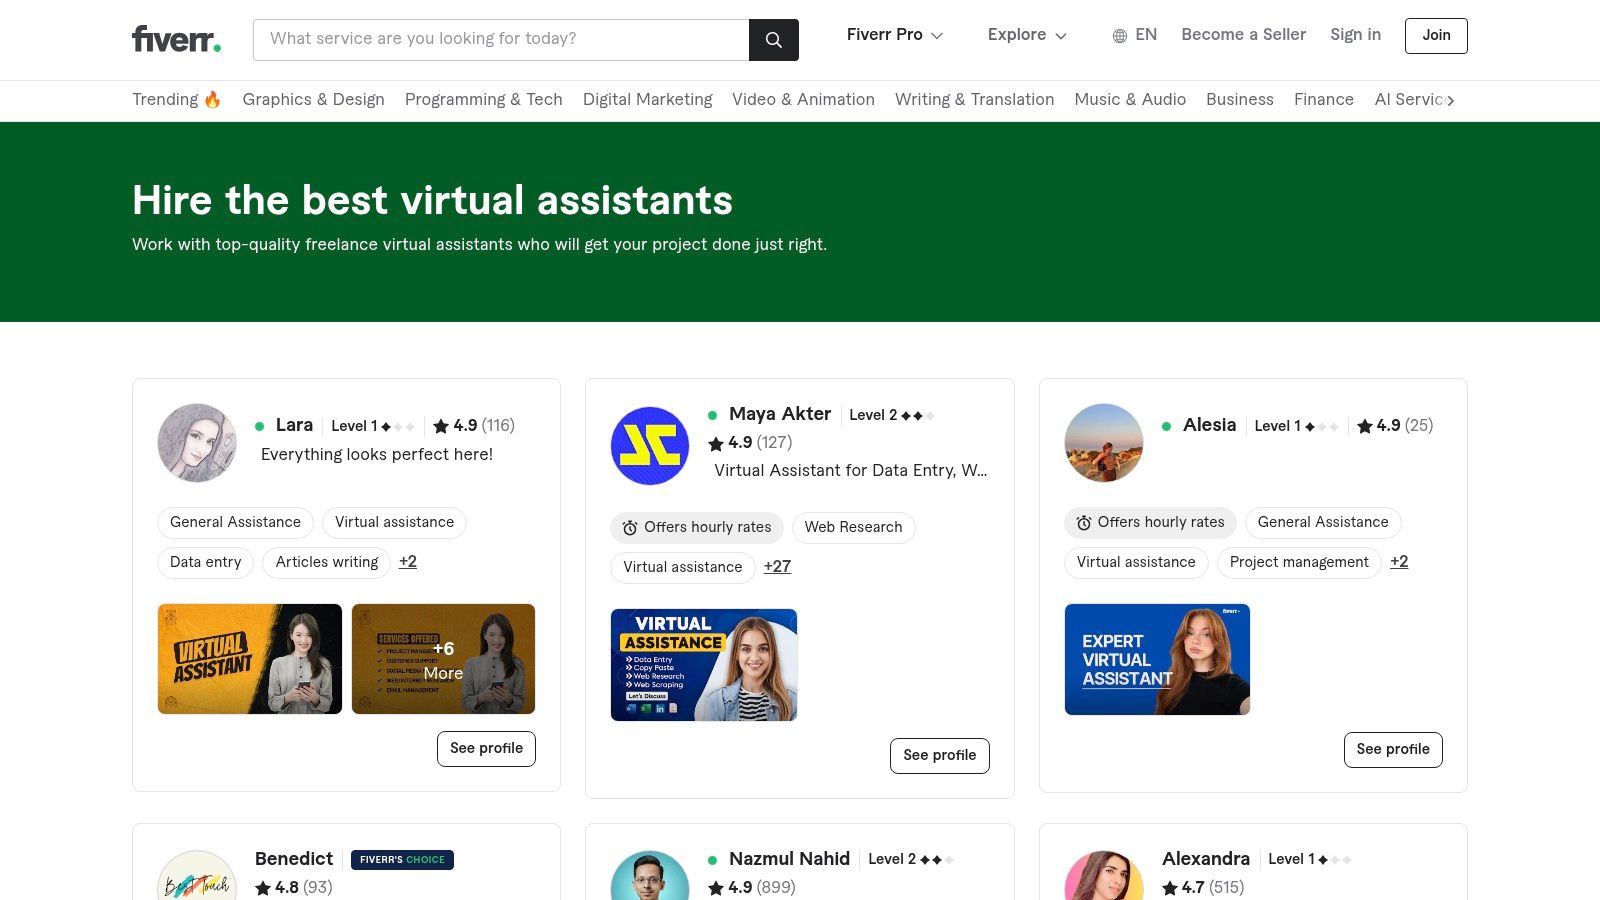Open Lara's +6 More gig thumbnail
Image resolution: width=1600 pixels, height=900 pixels.
(x=443, y=659)
